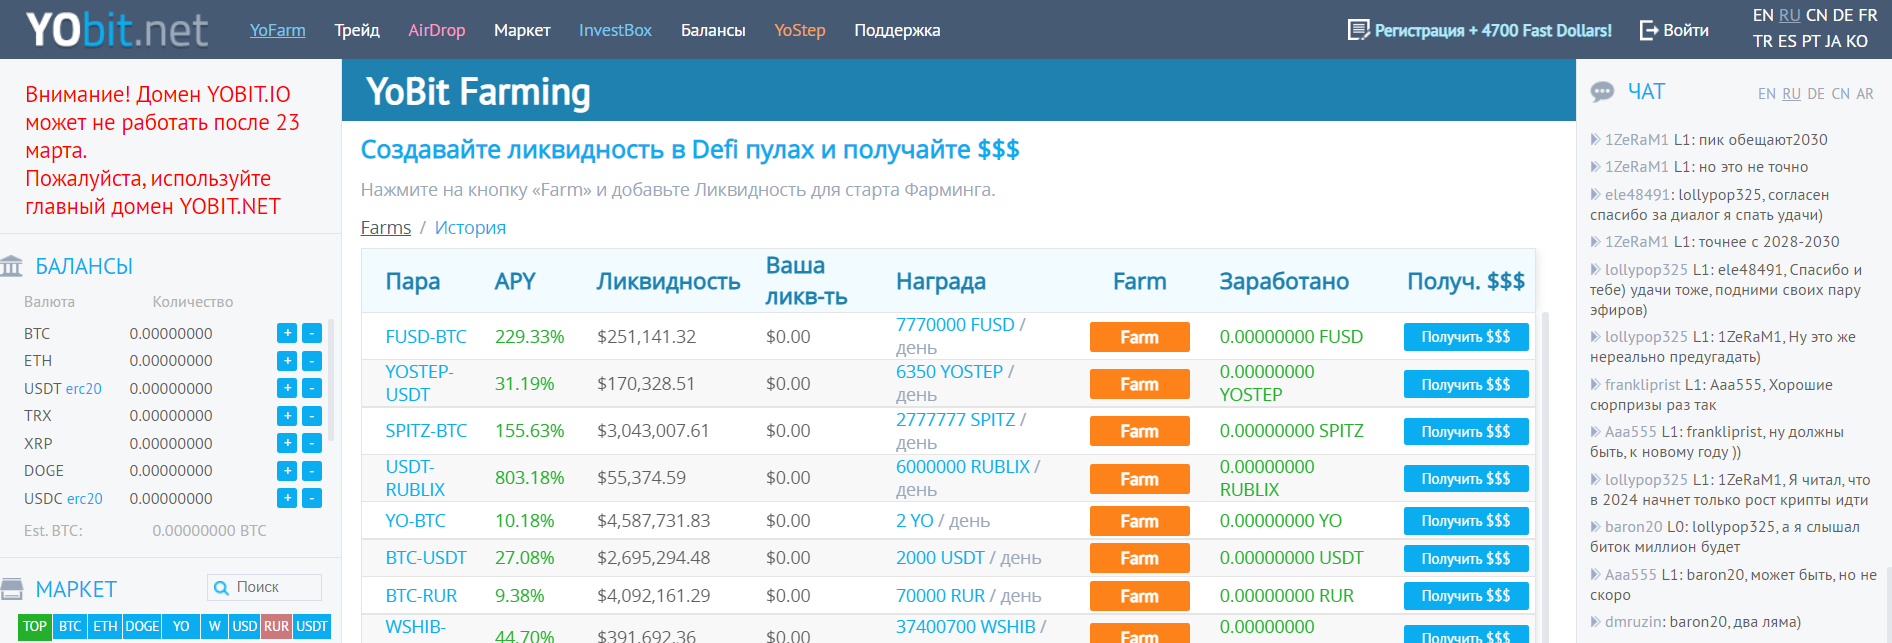
Task: Click the bank icon beside БАЛАНСЫ
Action: 12,266
